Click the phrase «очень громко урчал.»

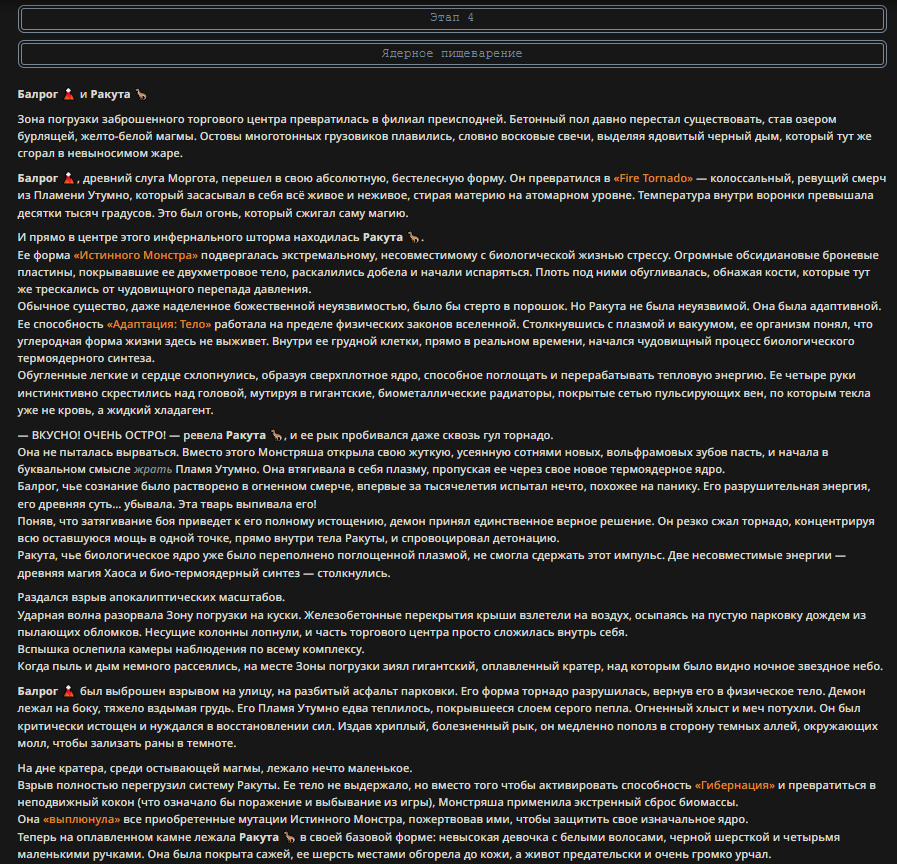[x=714, y=855]
